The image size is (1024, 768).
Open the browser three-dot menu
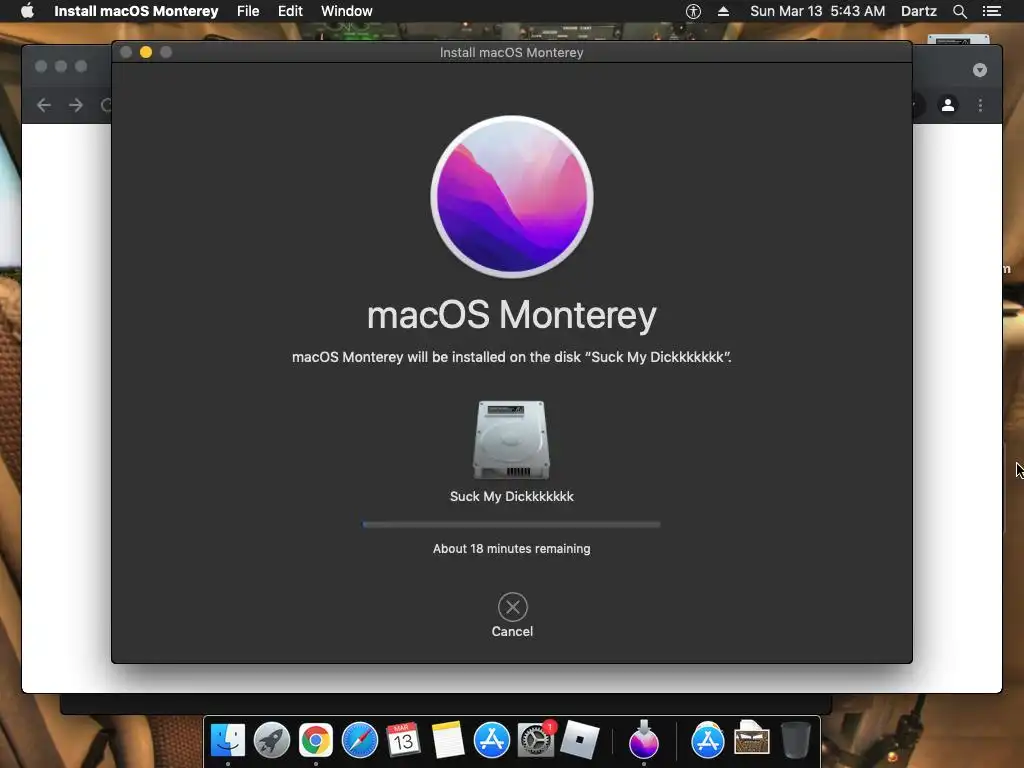click(980, 105)
